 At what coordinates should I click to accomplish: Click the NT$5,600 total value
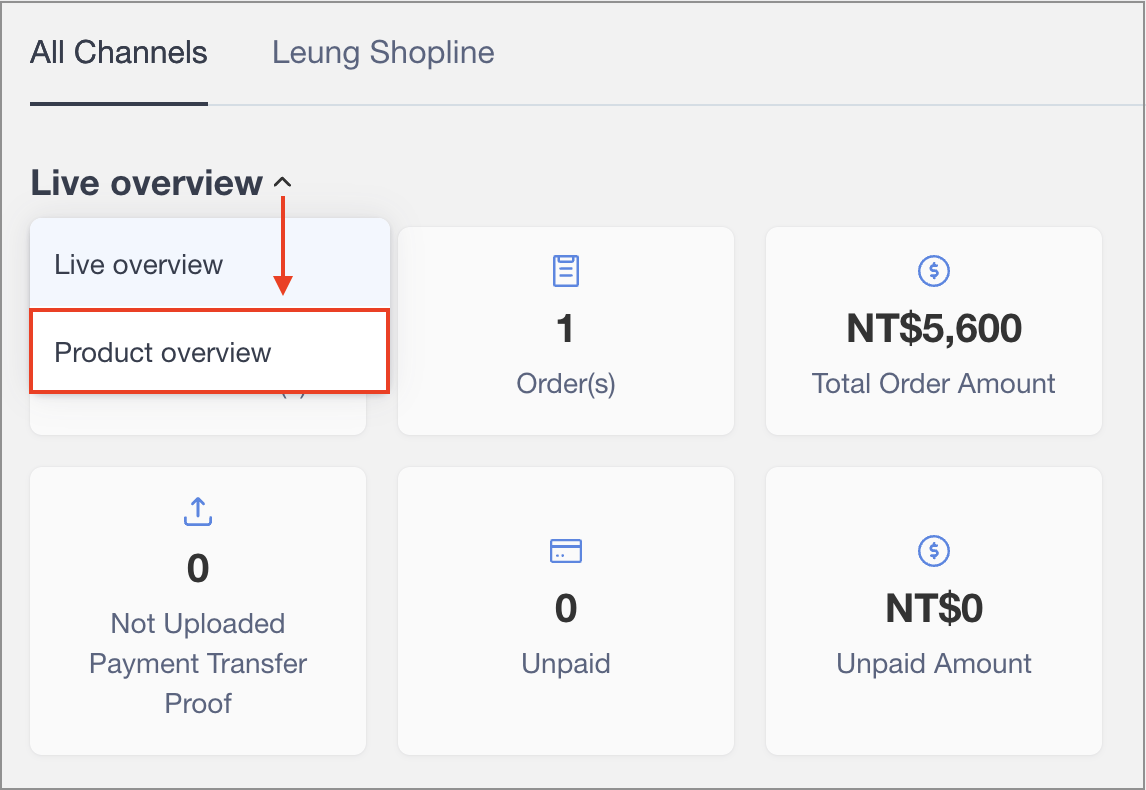[x=933, y=329]
